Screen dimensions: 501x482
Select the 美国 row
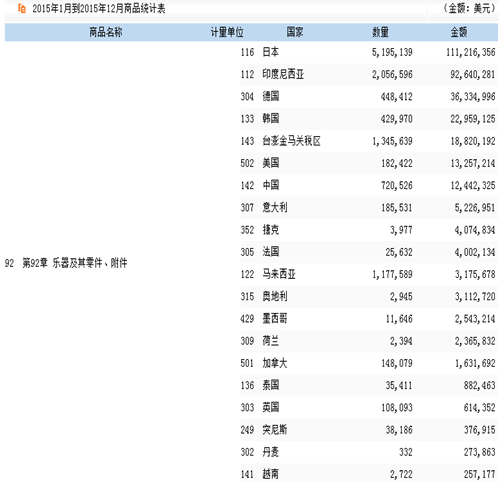pyautogui.click(x=369, y=163)
